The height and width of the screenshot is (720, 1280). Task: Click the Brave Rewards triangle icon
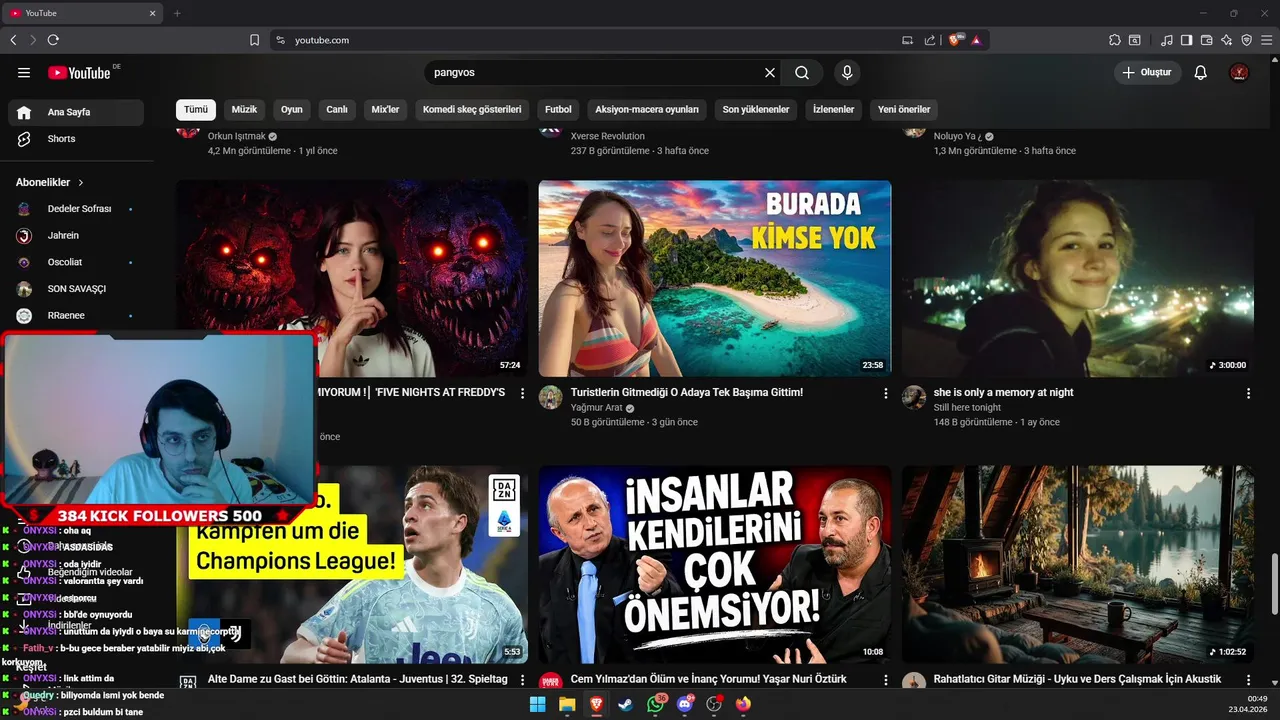click(x=976, y=40)
